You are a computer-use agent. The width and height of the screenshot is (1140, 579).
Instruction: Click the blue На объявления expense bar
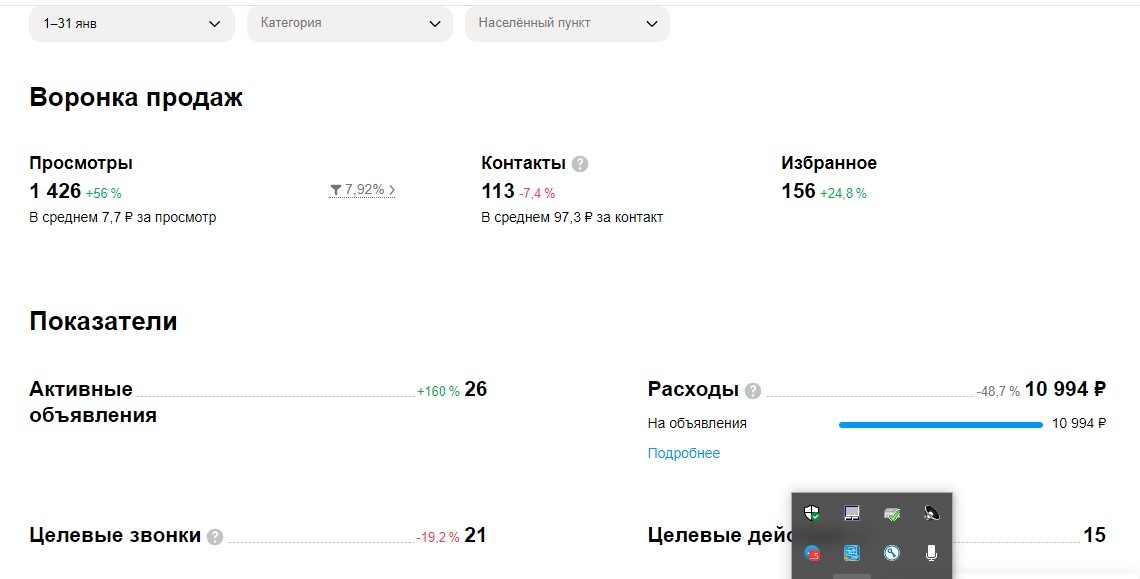click(941, 425)
